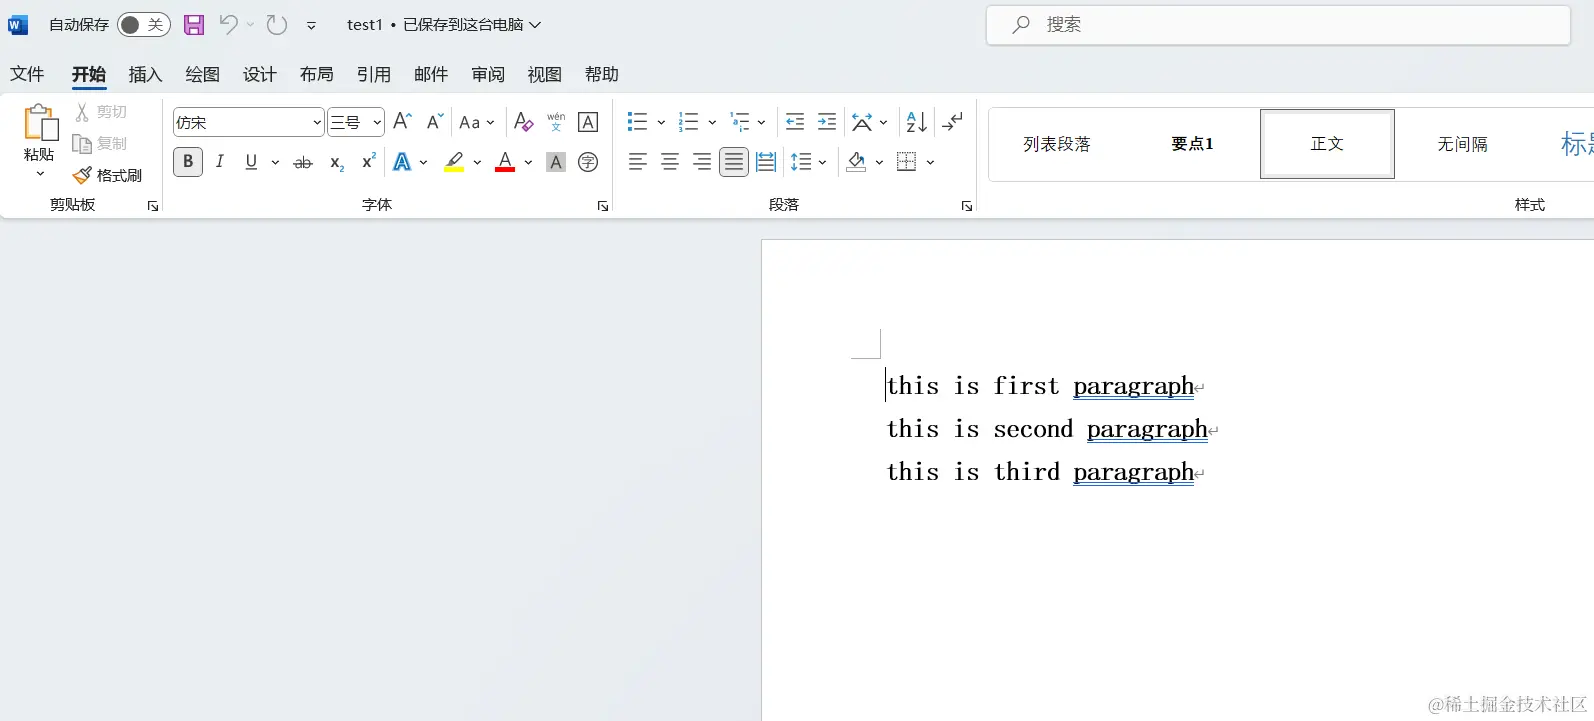Increase paragraph indent
This screenshot has height=721, width=1594.
point(827,122)
